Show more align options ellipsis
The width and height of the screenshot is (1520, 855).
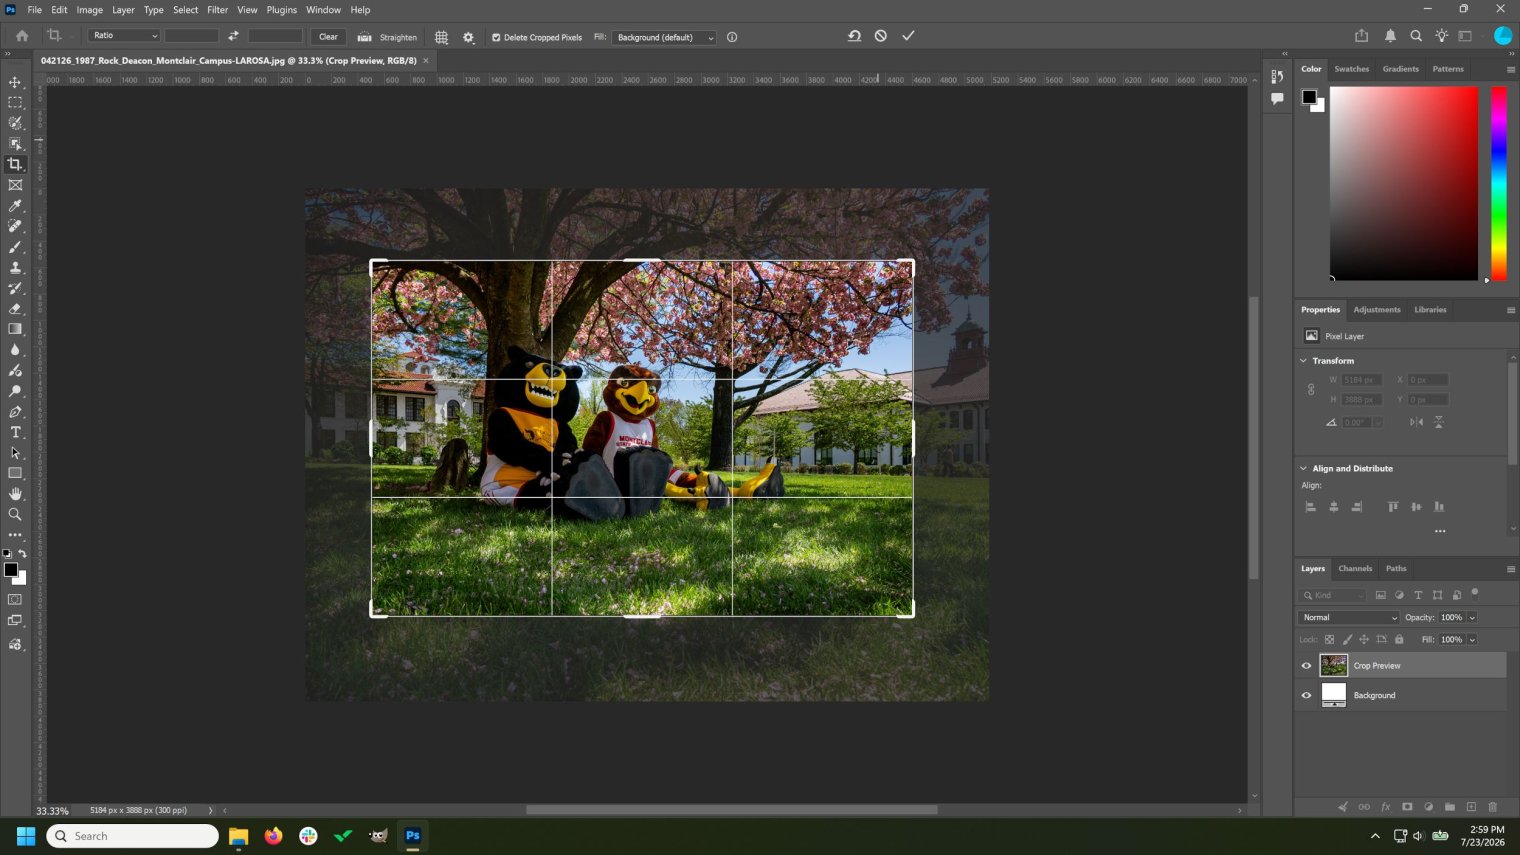(x=1440, y=531)
